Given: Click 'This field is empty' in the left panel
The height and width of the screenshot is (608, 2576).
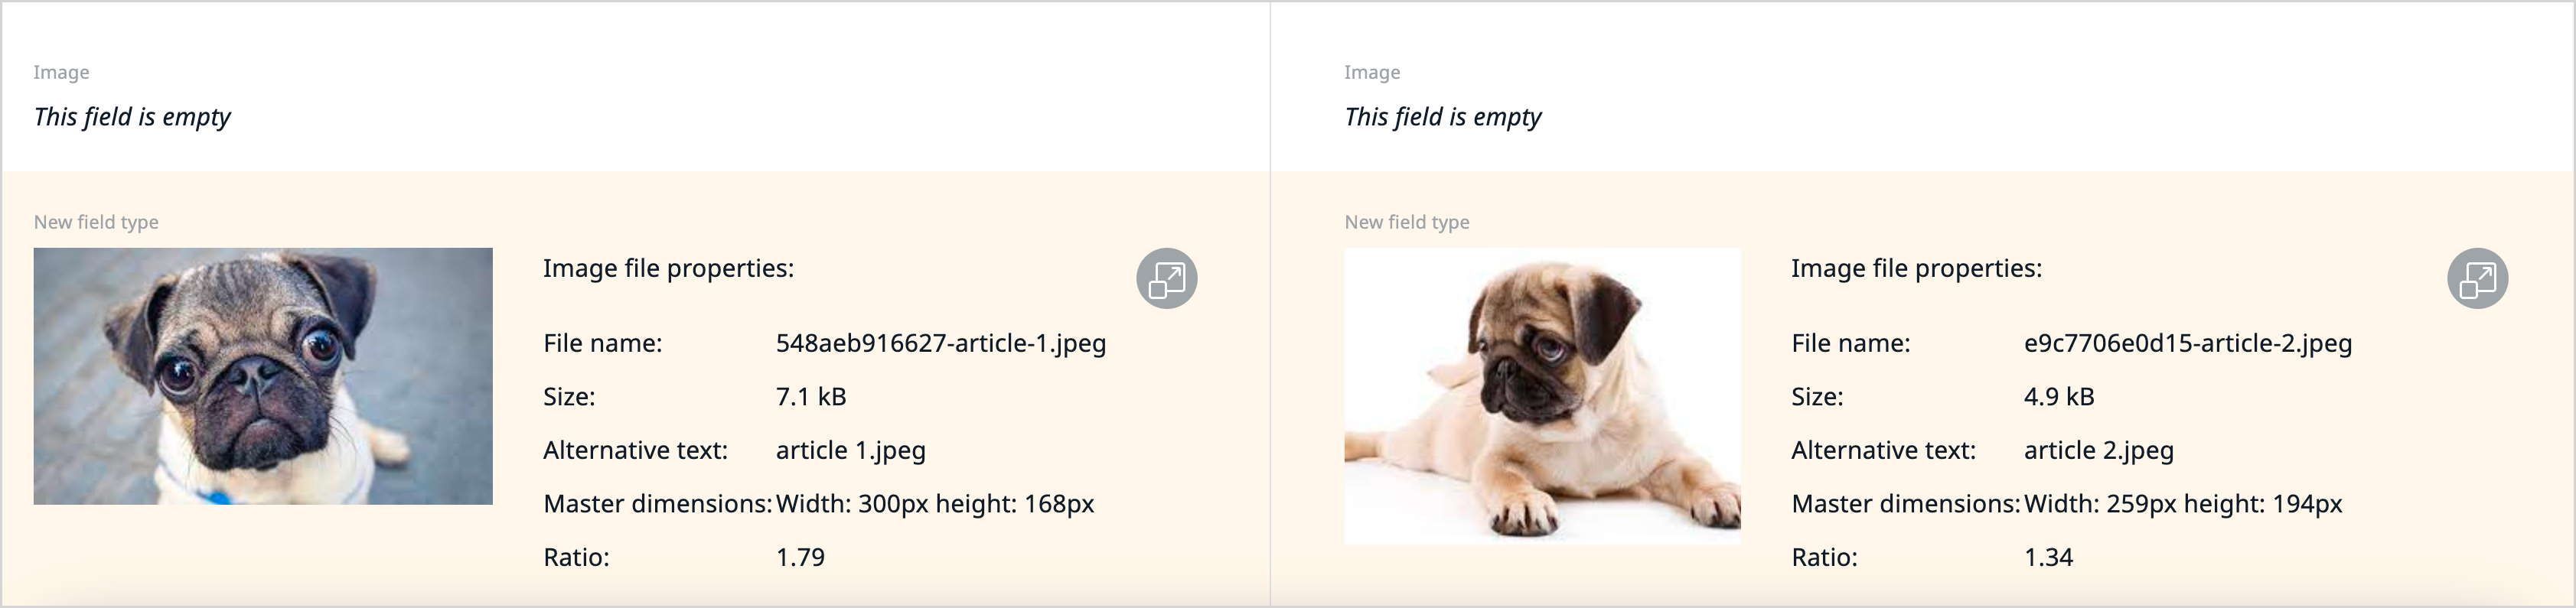Looking at the screenshot, I should [x=131, y=117].
